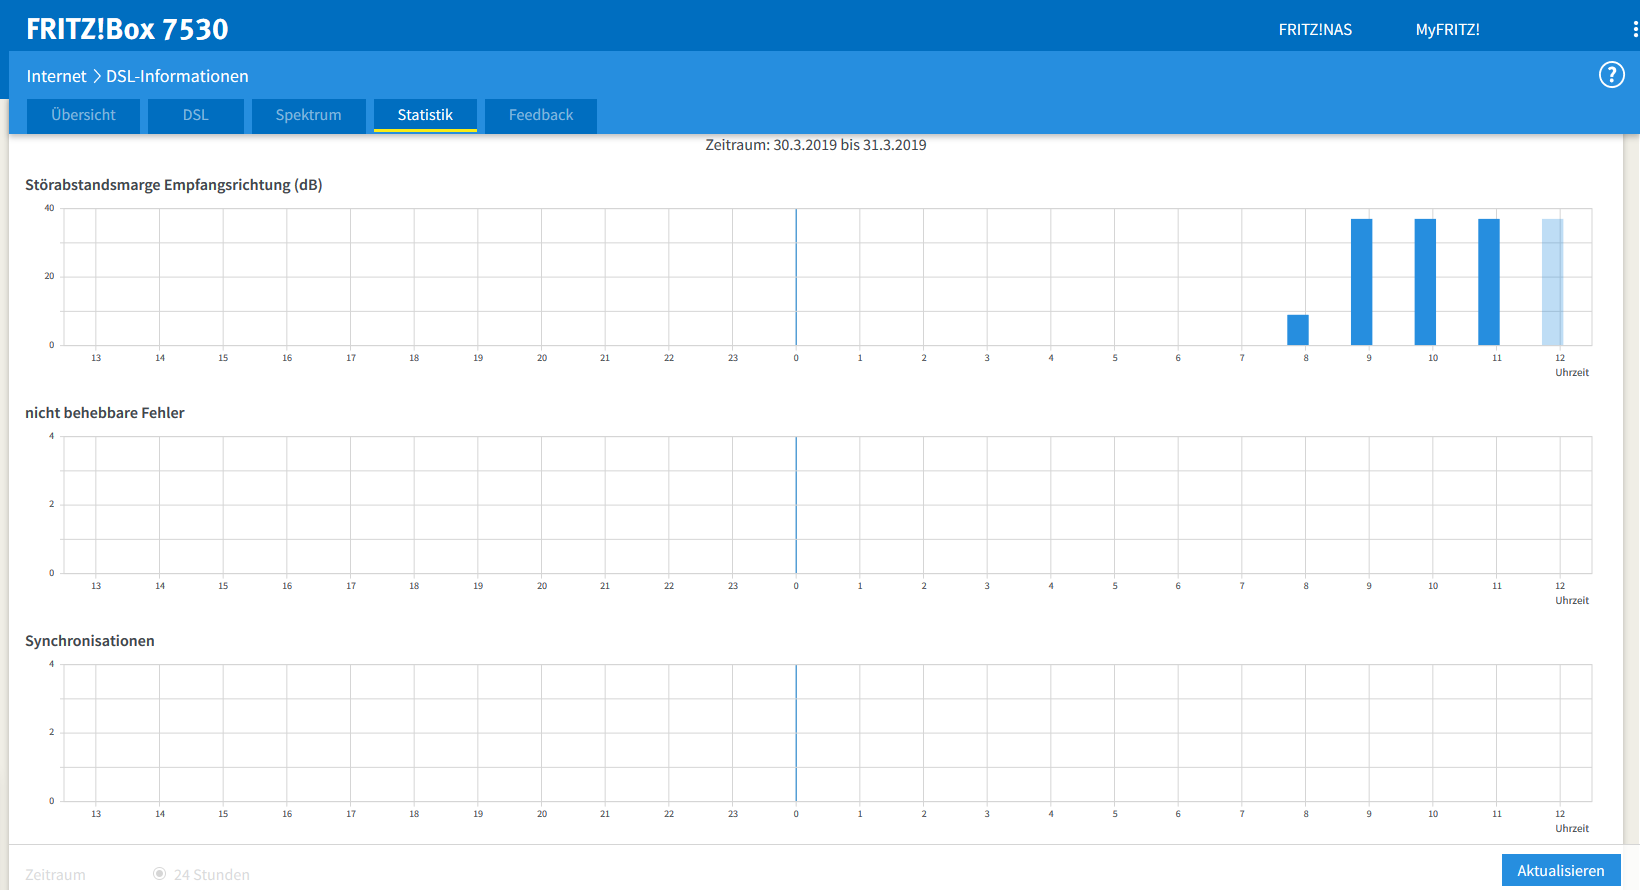Click the Zeitraum label at bottom
Image resolution: width=1640 pixels, height=890 pixels.
(x=55, y=875)
